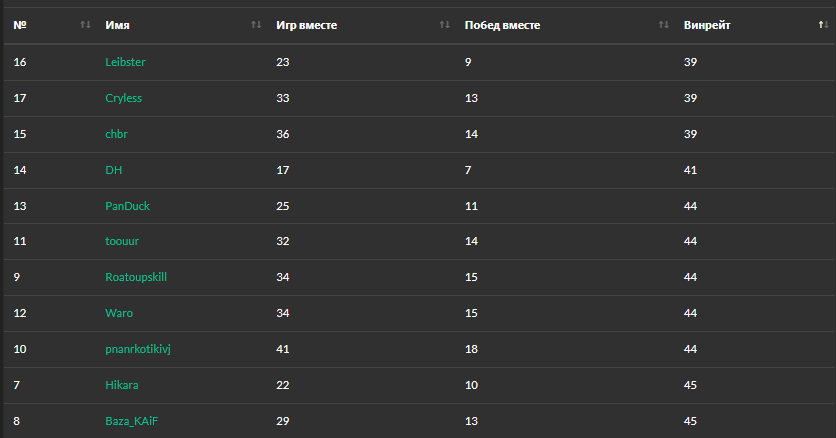Viewport: 836px width, 438px height.
Task: Click PanDuck player name
Action: point(127,206)
